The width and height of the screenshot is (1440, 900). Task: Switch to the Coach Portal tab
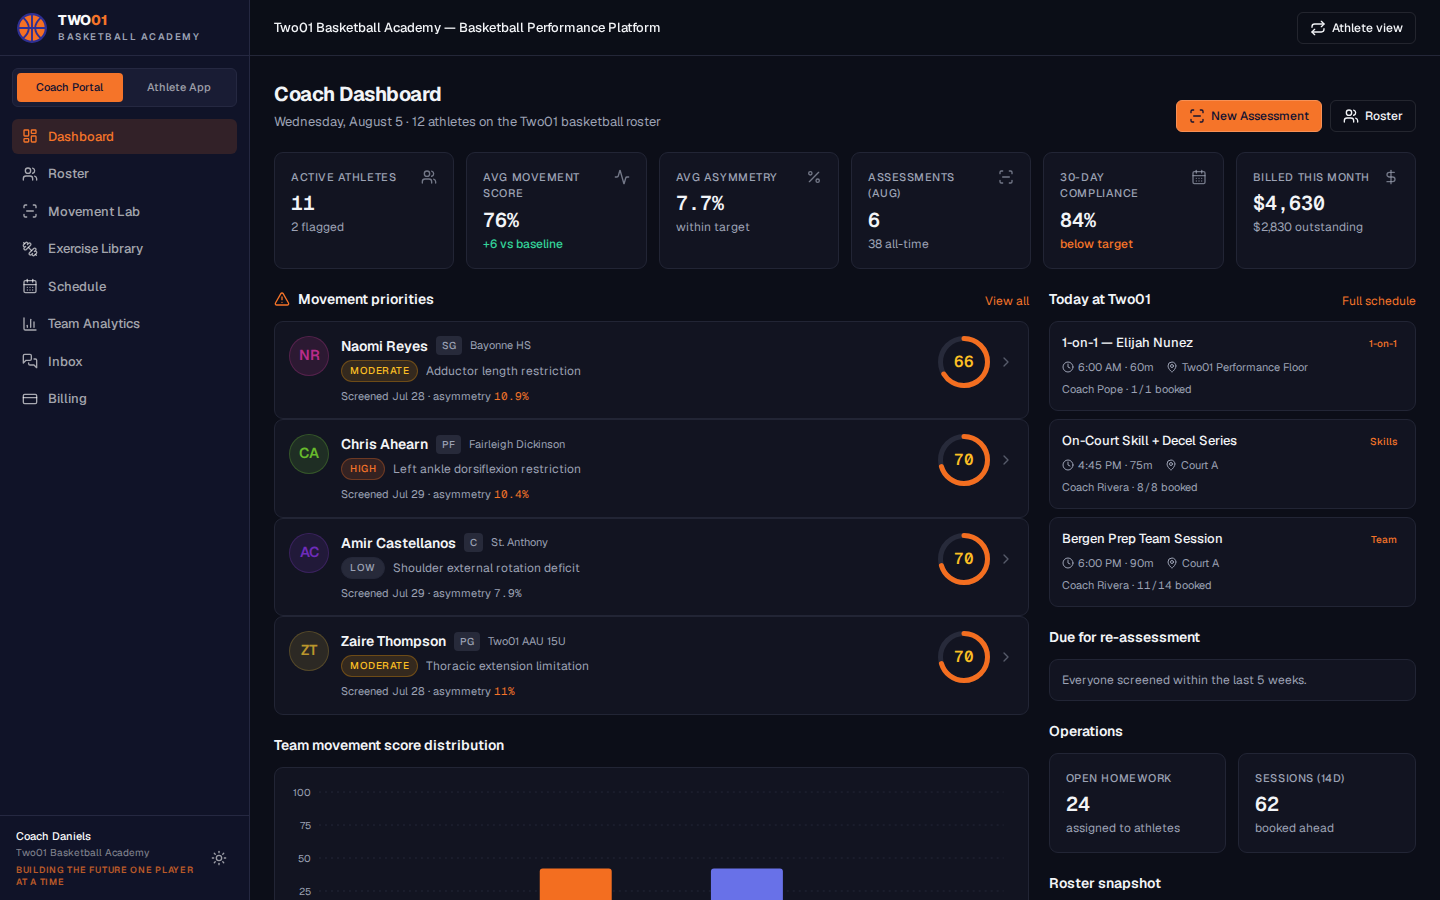70,87
